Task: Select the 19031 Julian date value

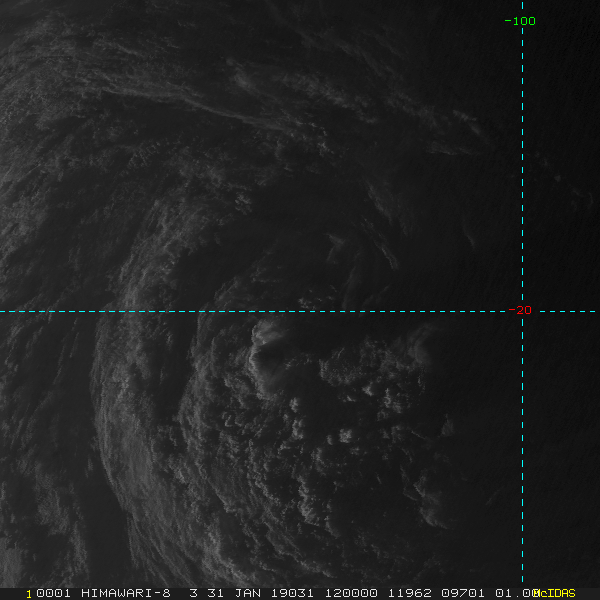Action: click(x=288, y=593)
